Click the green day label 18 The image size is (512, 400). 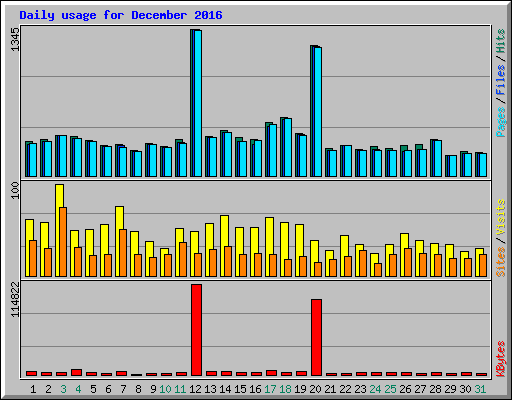(x=285, y=389)
